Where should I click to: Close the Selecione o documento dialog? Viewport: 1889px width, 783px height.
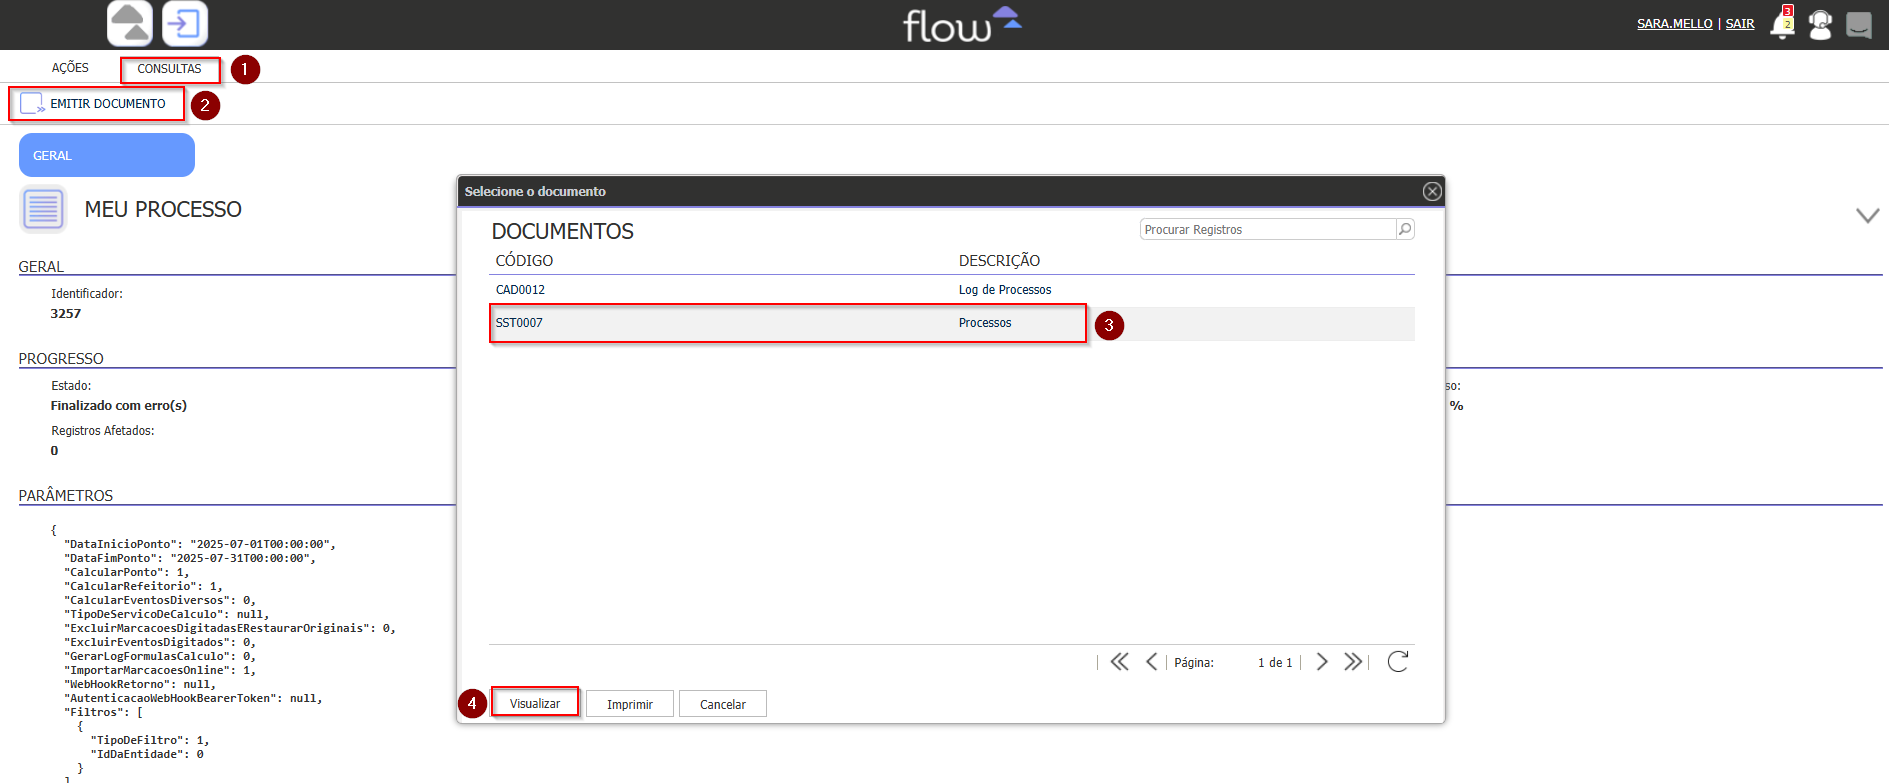click(1432, 191)
